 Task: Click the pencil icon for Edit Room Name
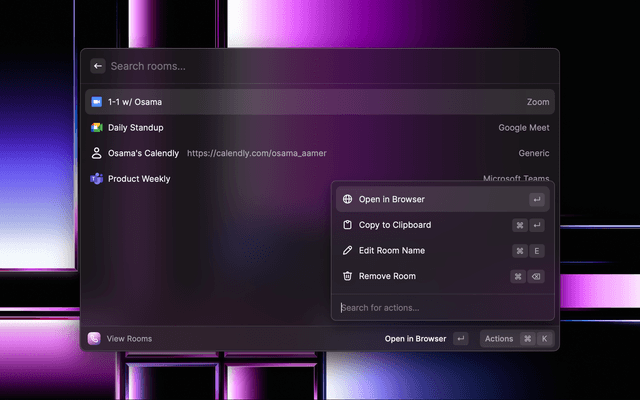pos(347,250)
